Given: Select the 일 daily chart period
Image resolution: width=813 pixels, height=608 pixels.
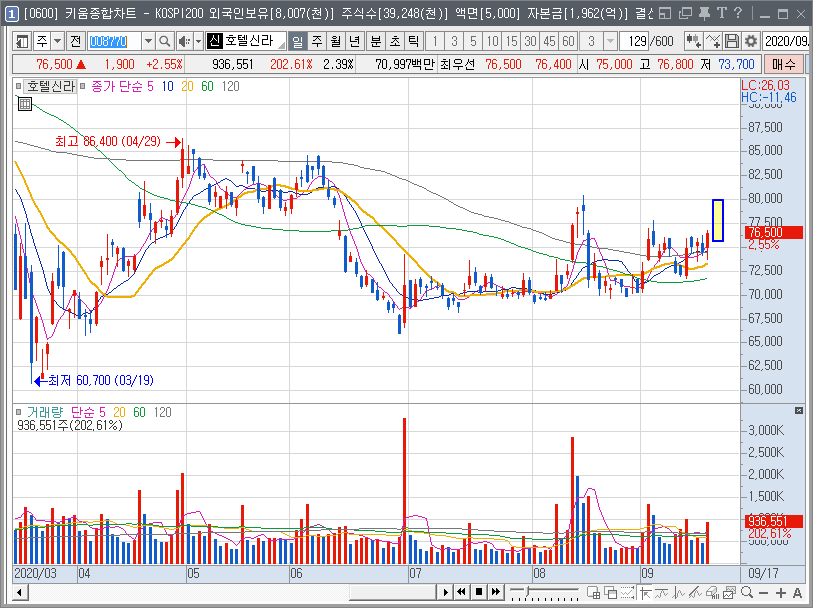Looking at the screenshot, I should click(x=298, y=40).
